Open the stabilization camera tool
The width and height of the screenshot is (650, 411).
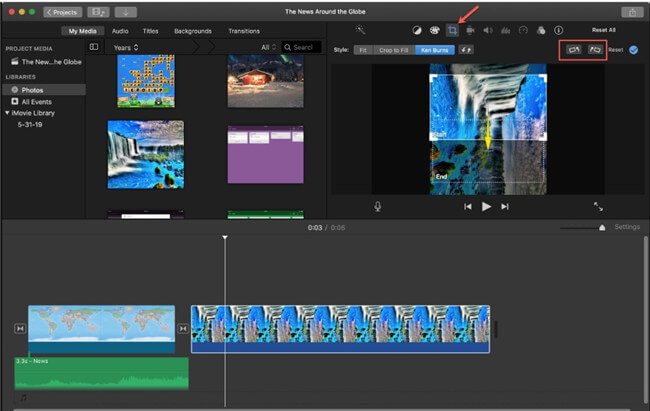(x=469, y=31)
